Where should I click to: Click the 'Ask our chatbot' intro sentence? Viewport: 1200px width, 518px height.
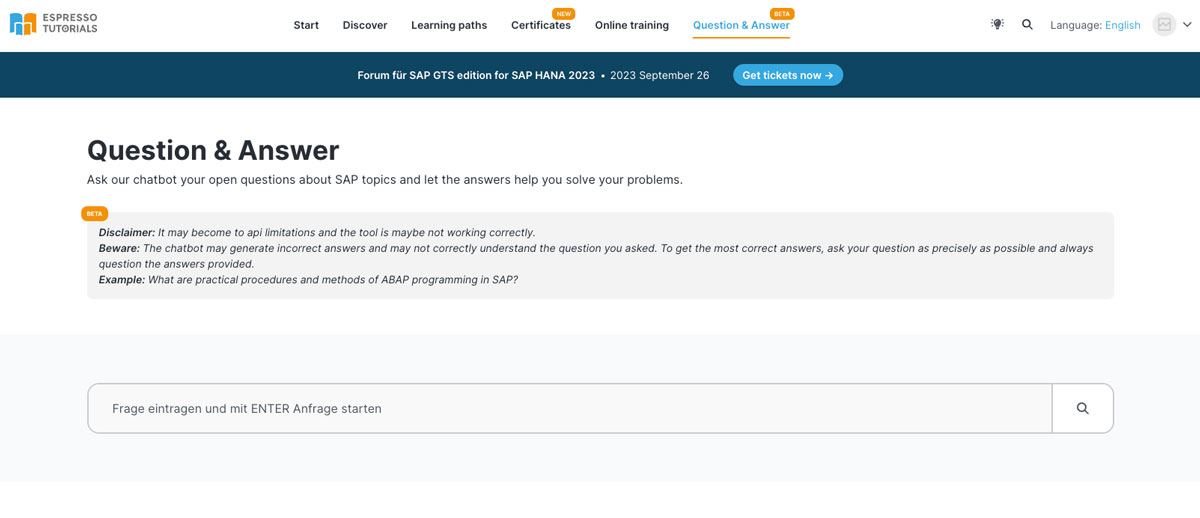(385, 180)
